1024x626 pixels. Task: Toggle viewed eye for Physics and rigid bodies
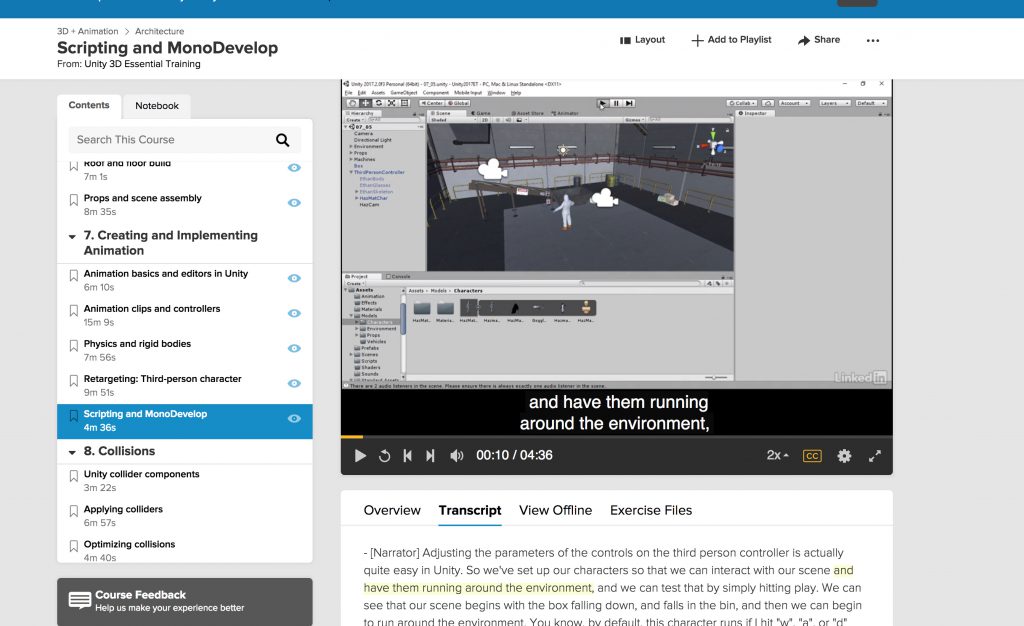tap(295, 349)
